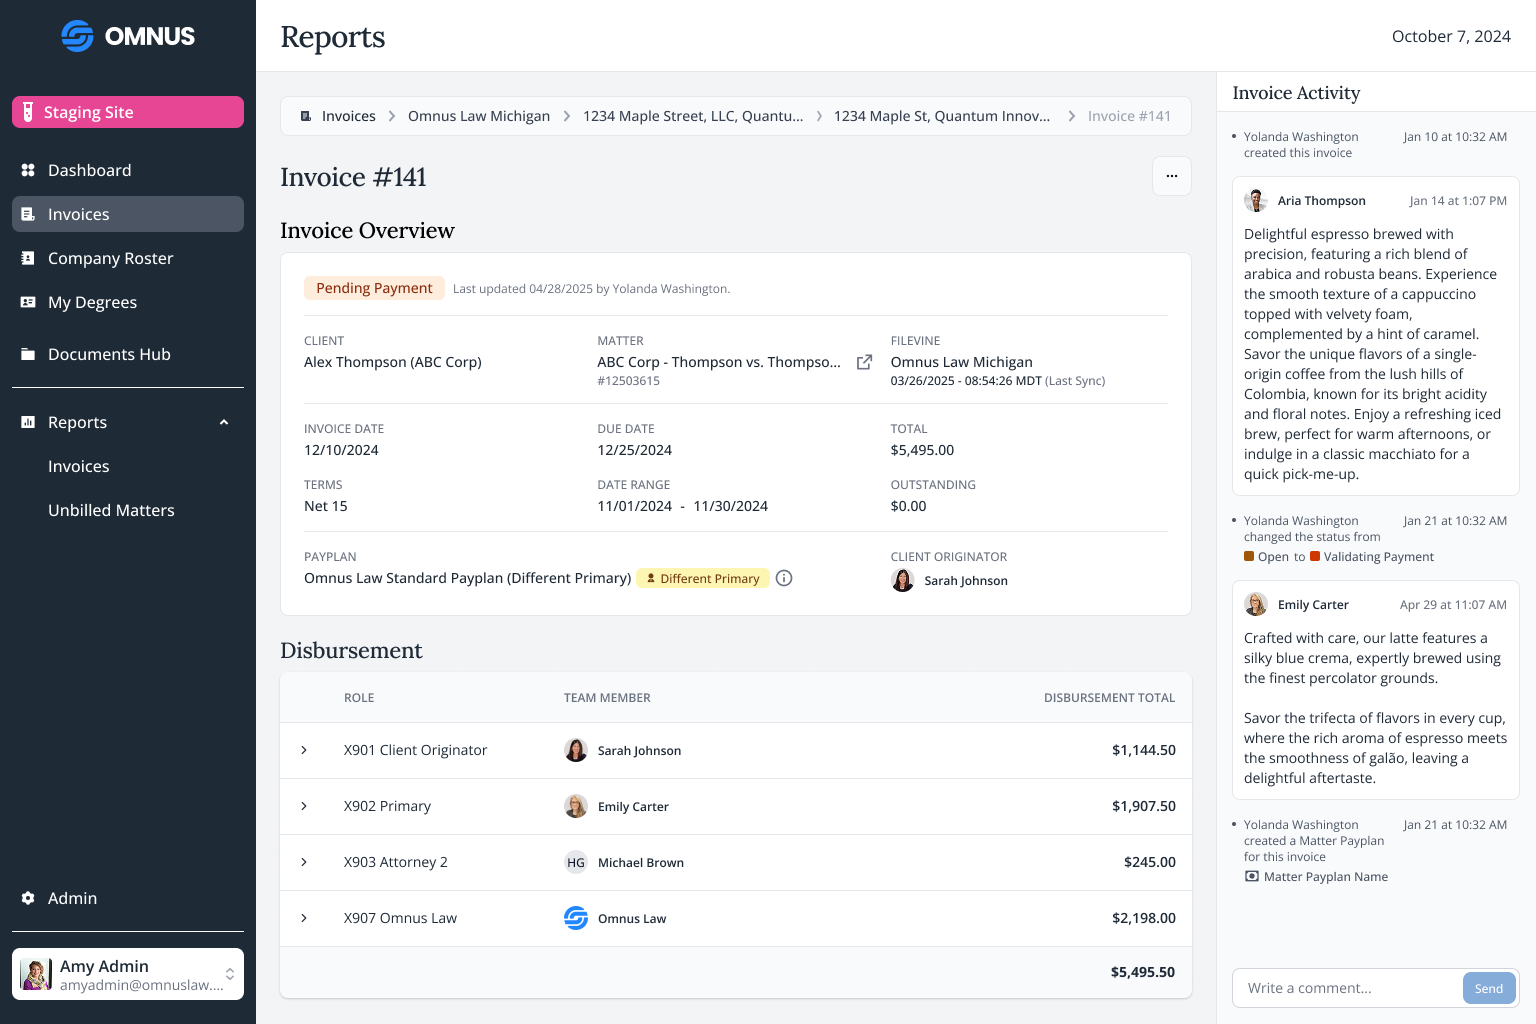The image size is (1536, 1024).
Task: Collapse the Reports section in sidebar
Action: 224,422
